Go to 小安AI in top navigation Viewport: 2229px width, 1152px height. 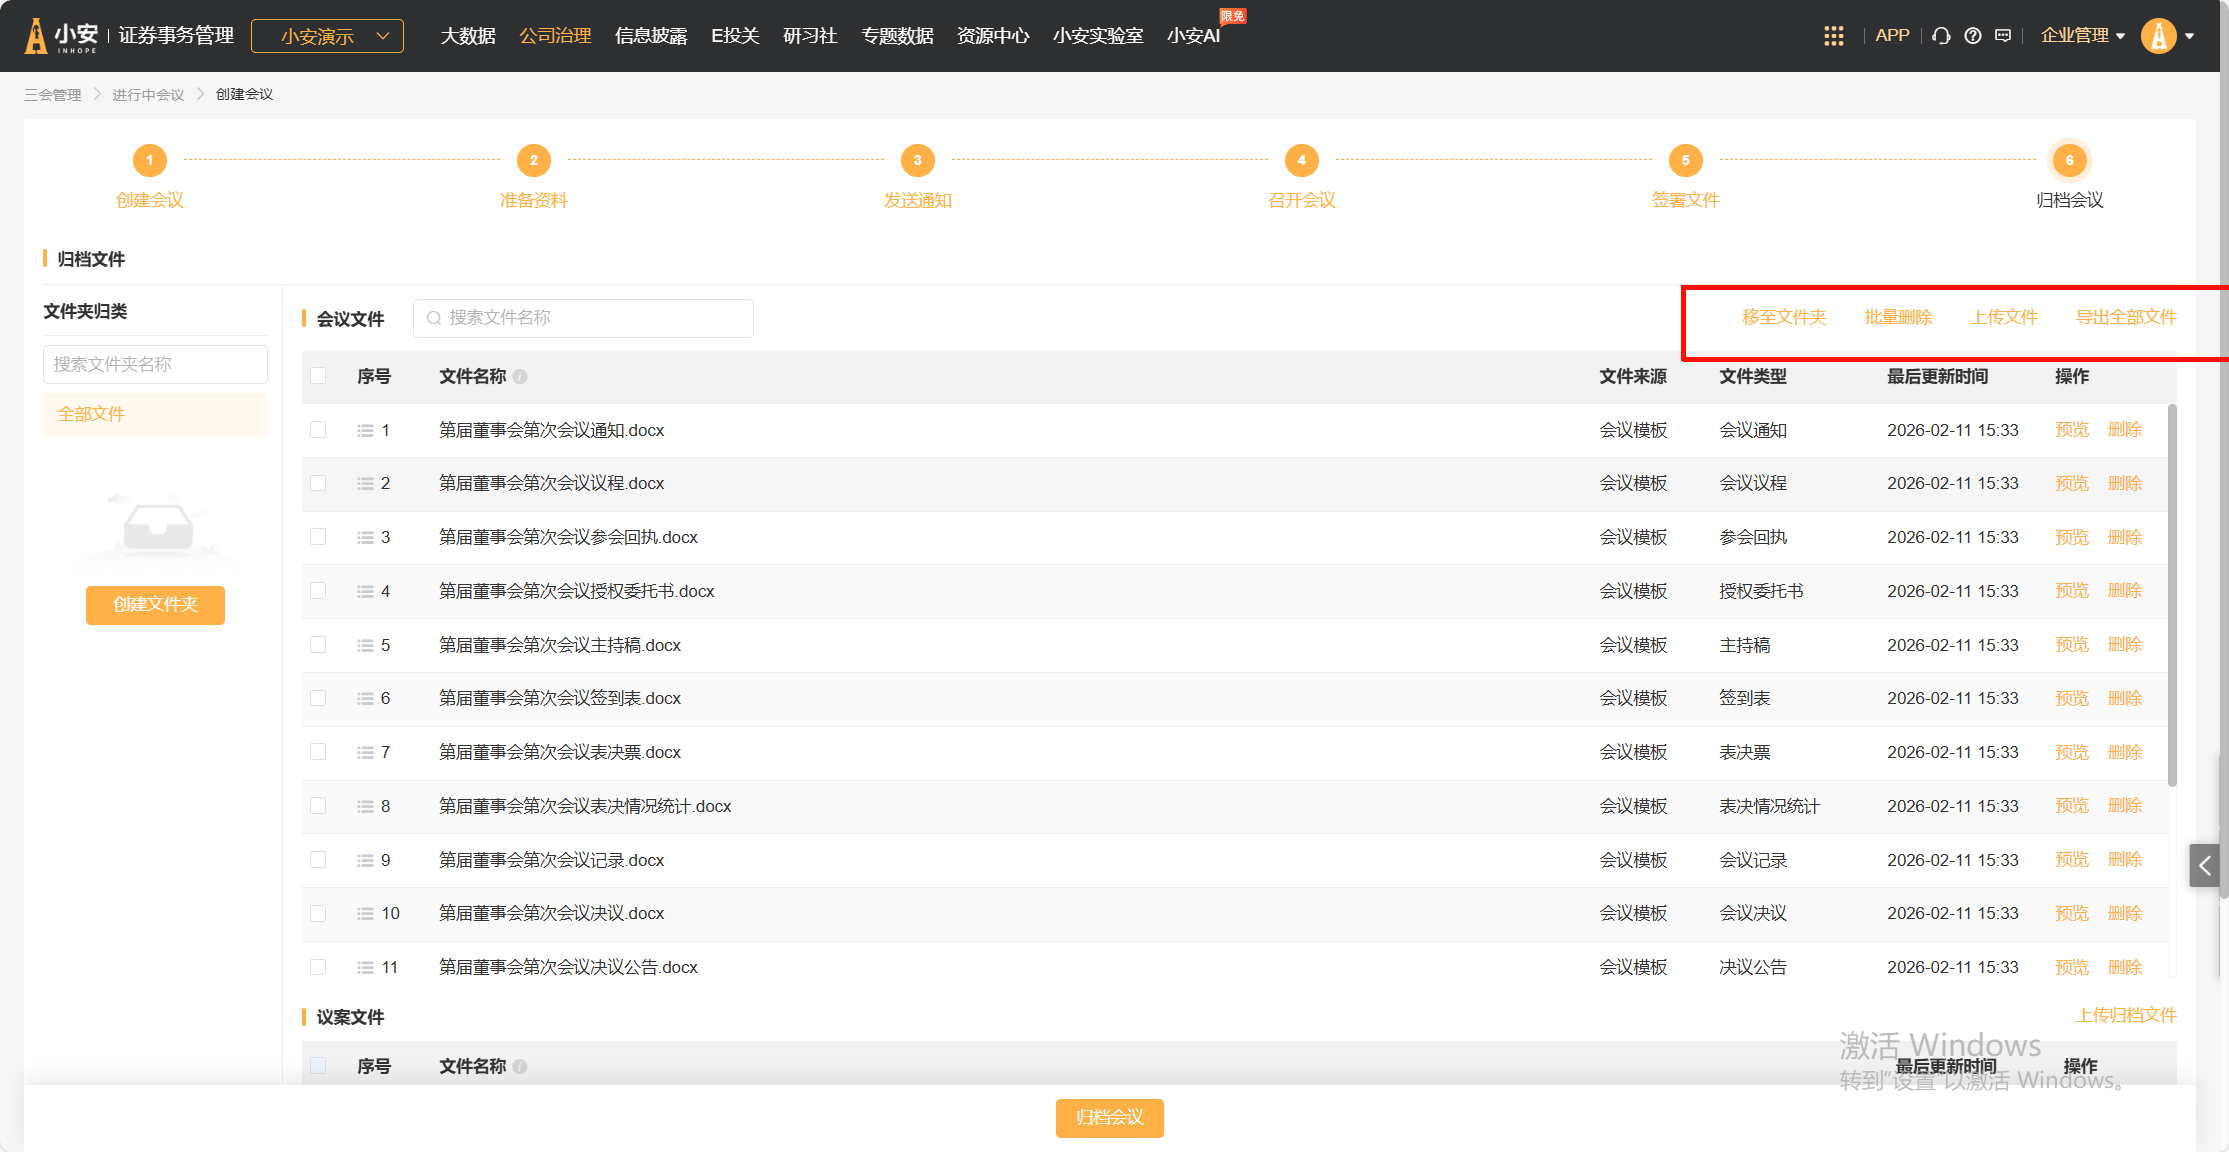(1193, 36)
